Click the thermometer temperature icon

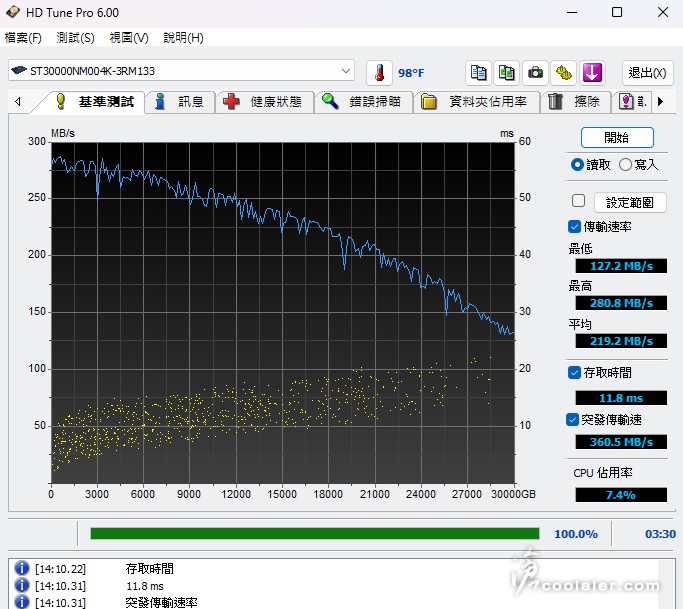(379, 72)
